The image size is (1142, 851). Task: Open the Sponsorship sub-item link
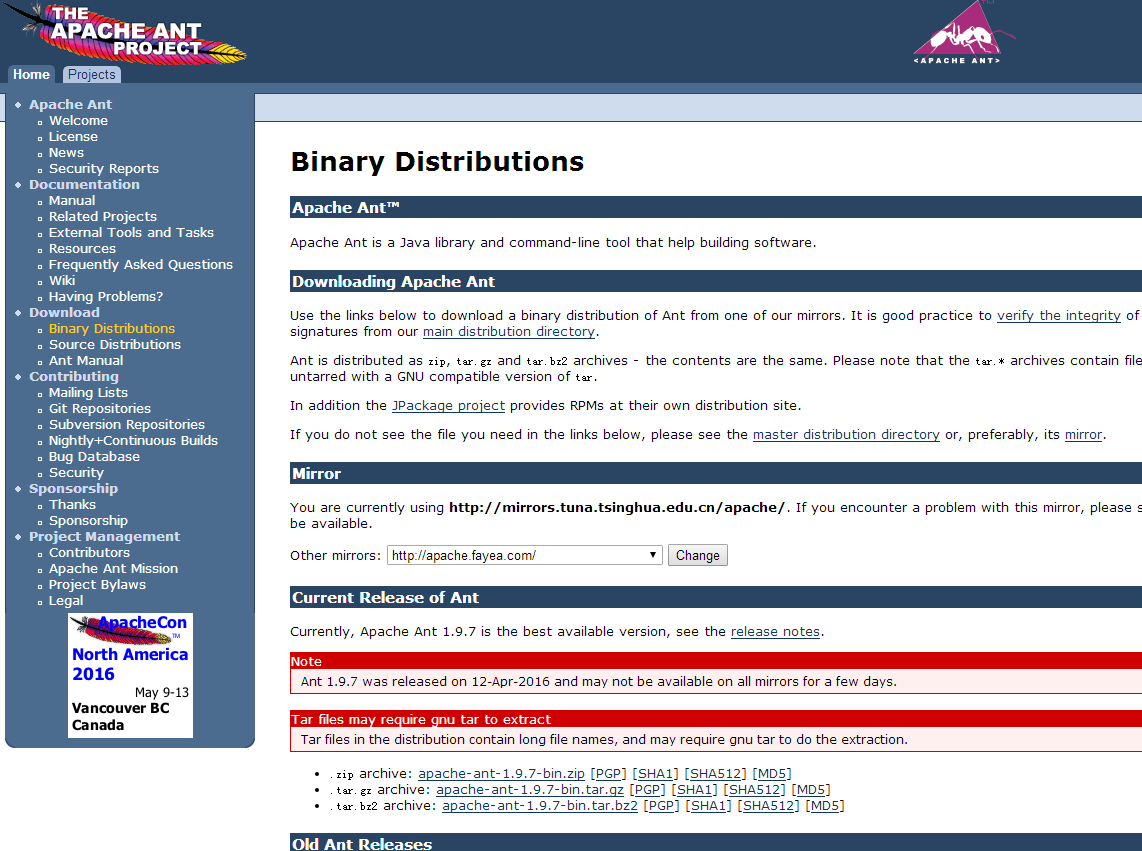[88, 521]
